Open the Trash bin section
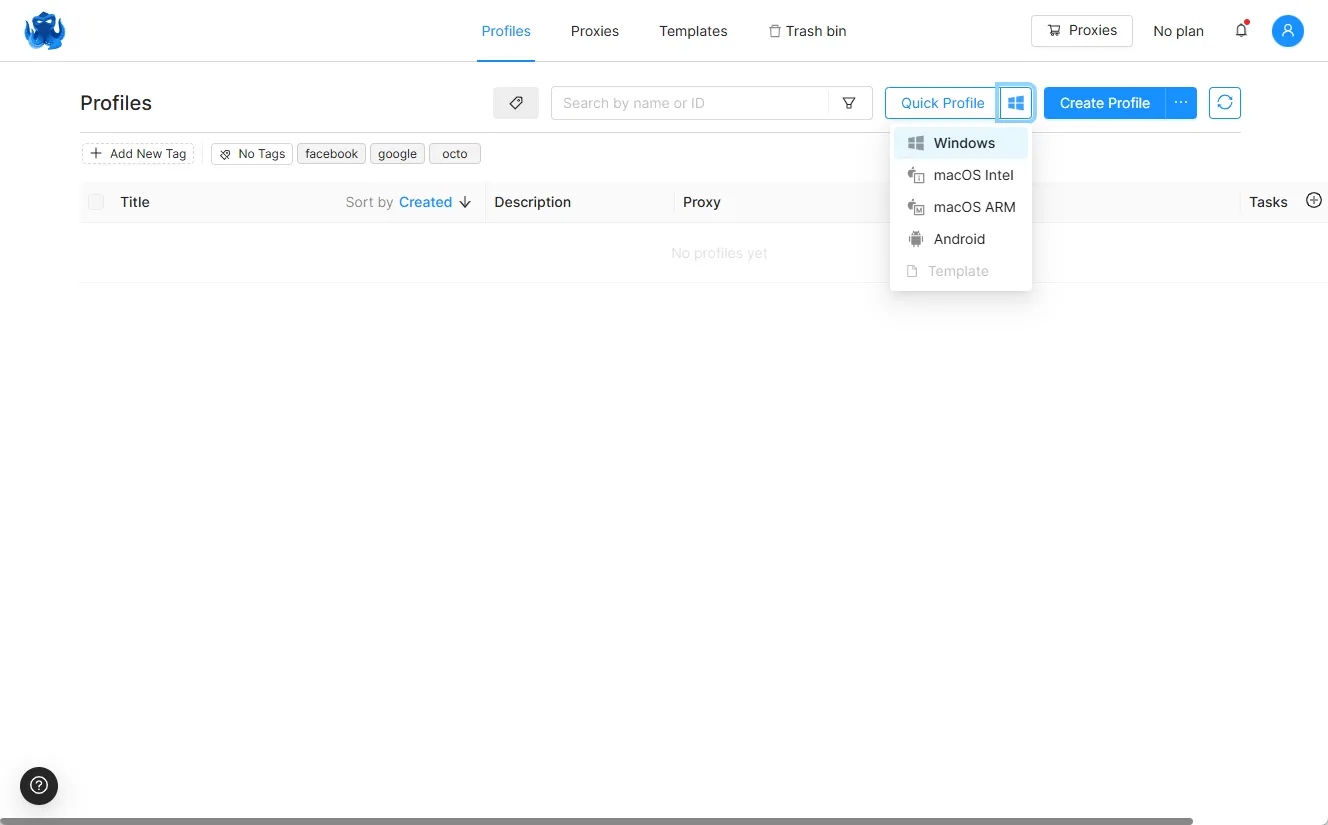The height and width of the screenshot is (825, 1328). (807, 31)
